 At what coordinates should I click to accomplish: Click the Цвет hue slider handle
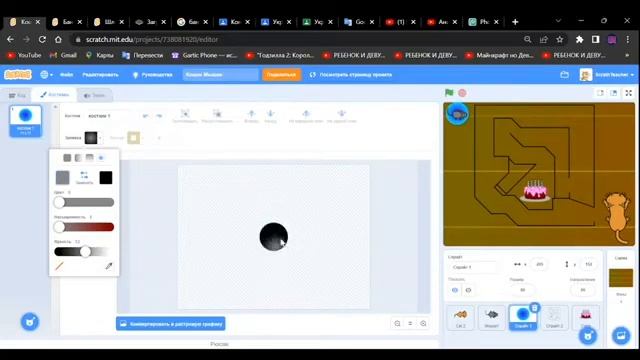pyautogui.click(x=60, y=202)
